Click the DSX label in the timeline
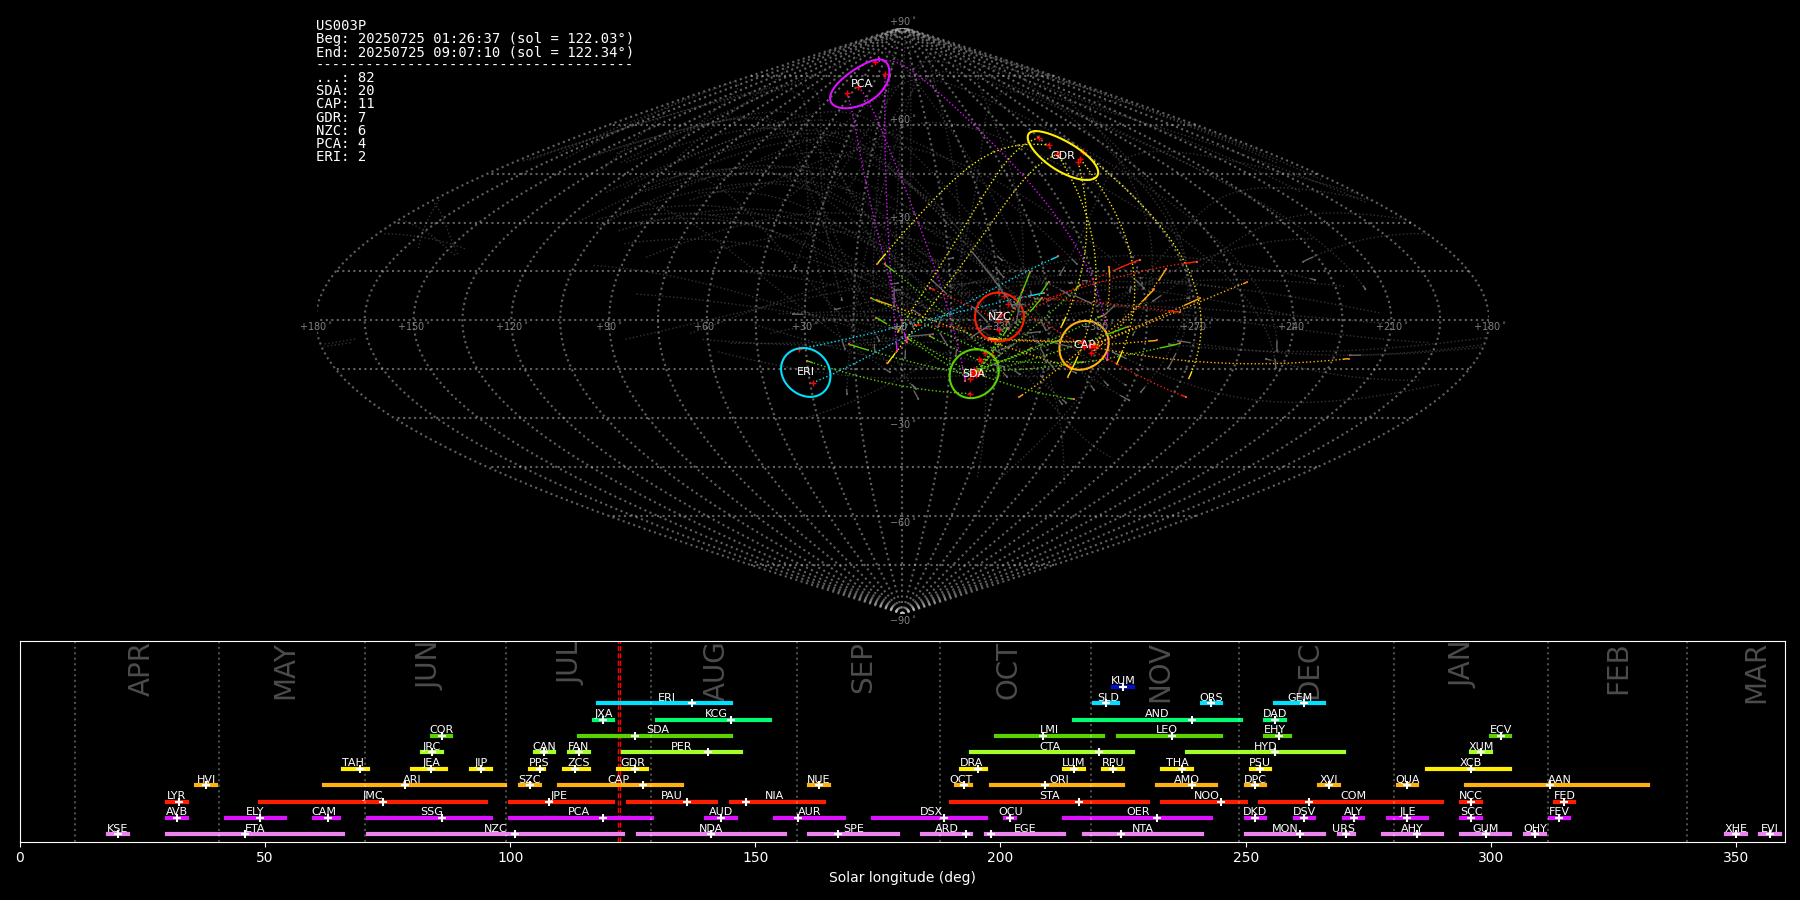This screenshot has width=1800, height=900. (x=931, y=812)
